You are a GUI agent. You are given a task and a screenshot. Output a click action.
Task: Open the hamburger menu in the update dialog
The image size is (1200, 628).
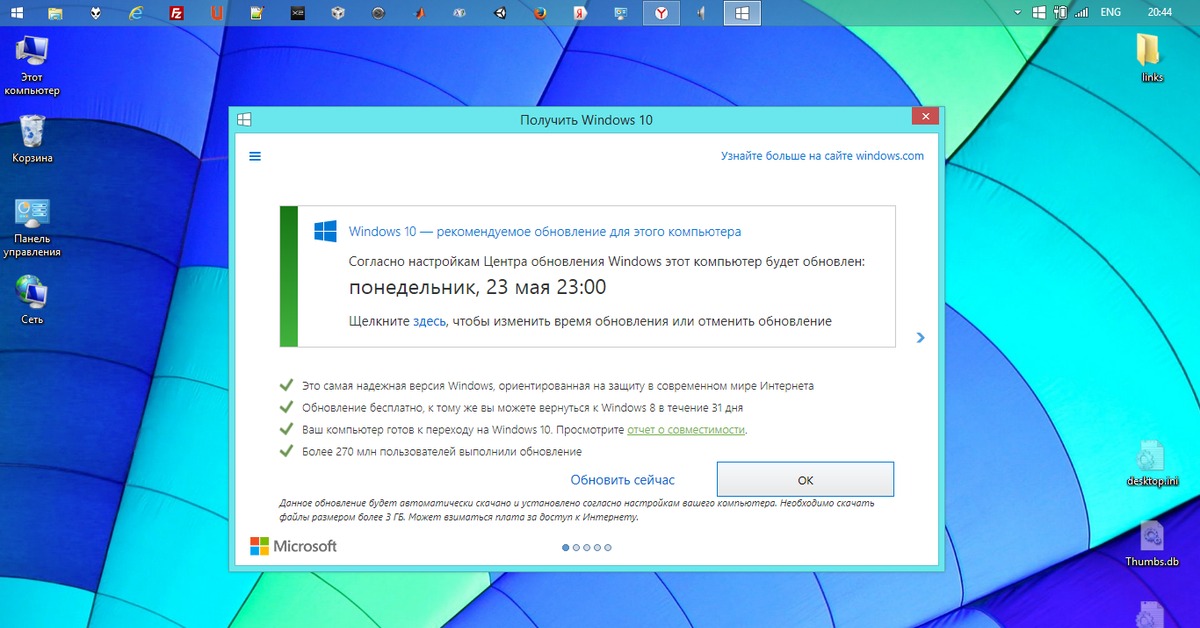coord(254,156)
